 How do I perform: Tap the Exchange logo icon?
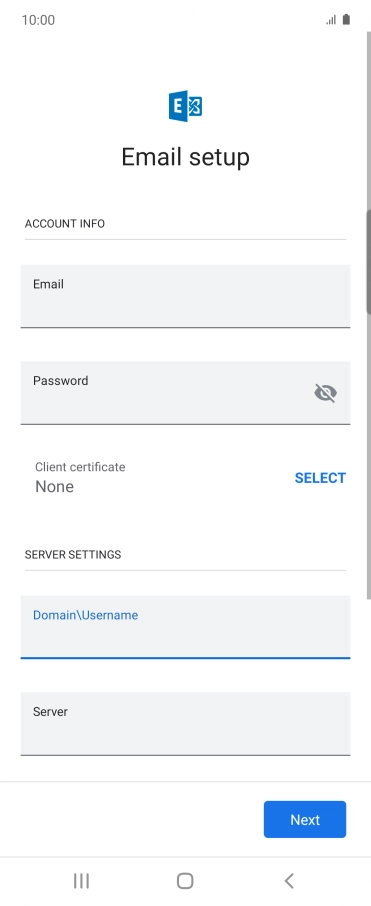(x=186, y=106)
